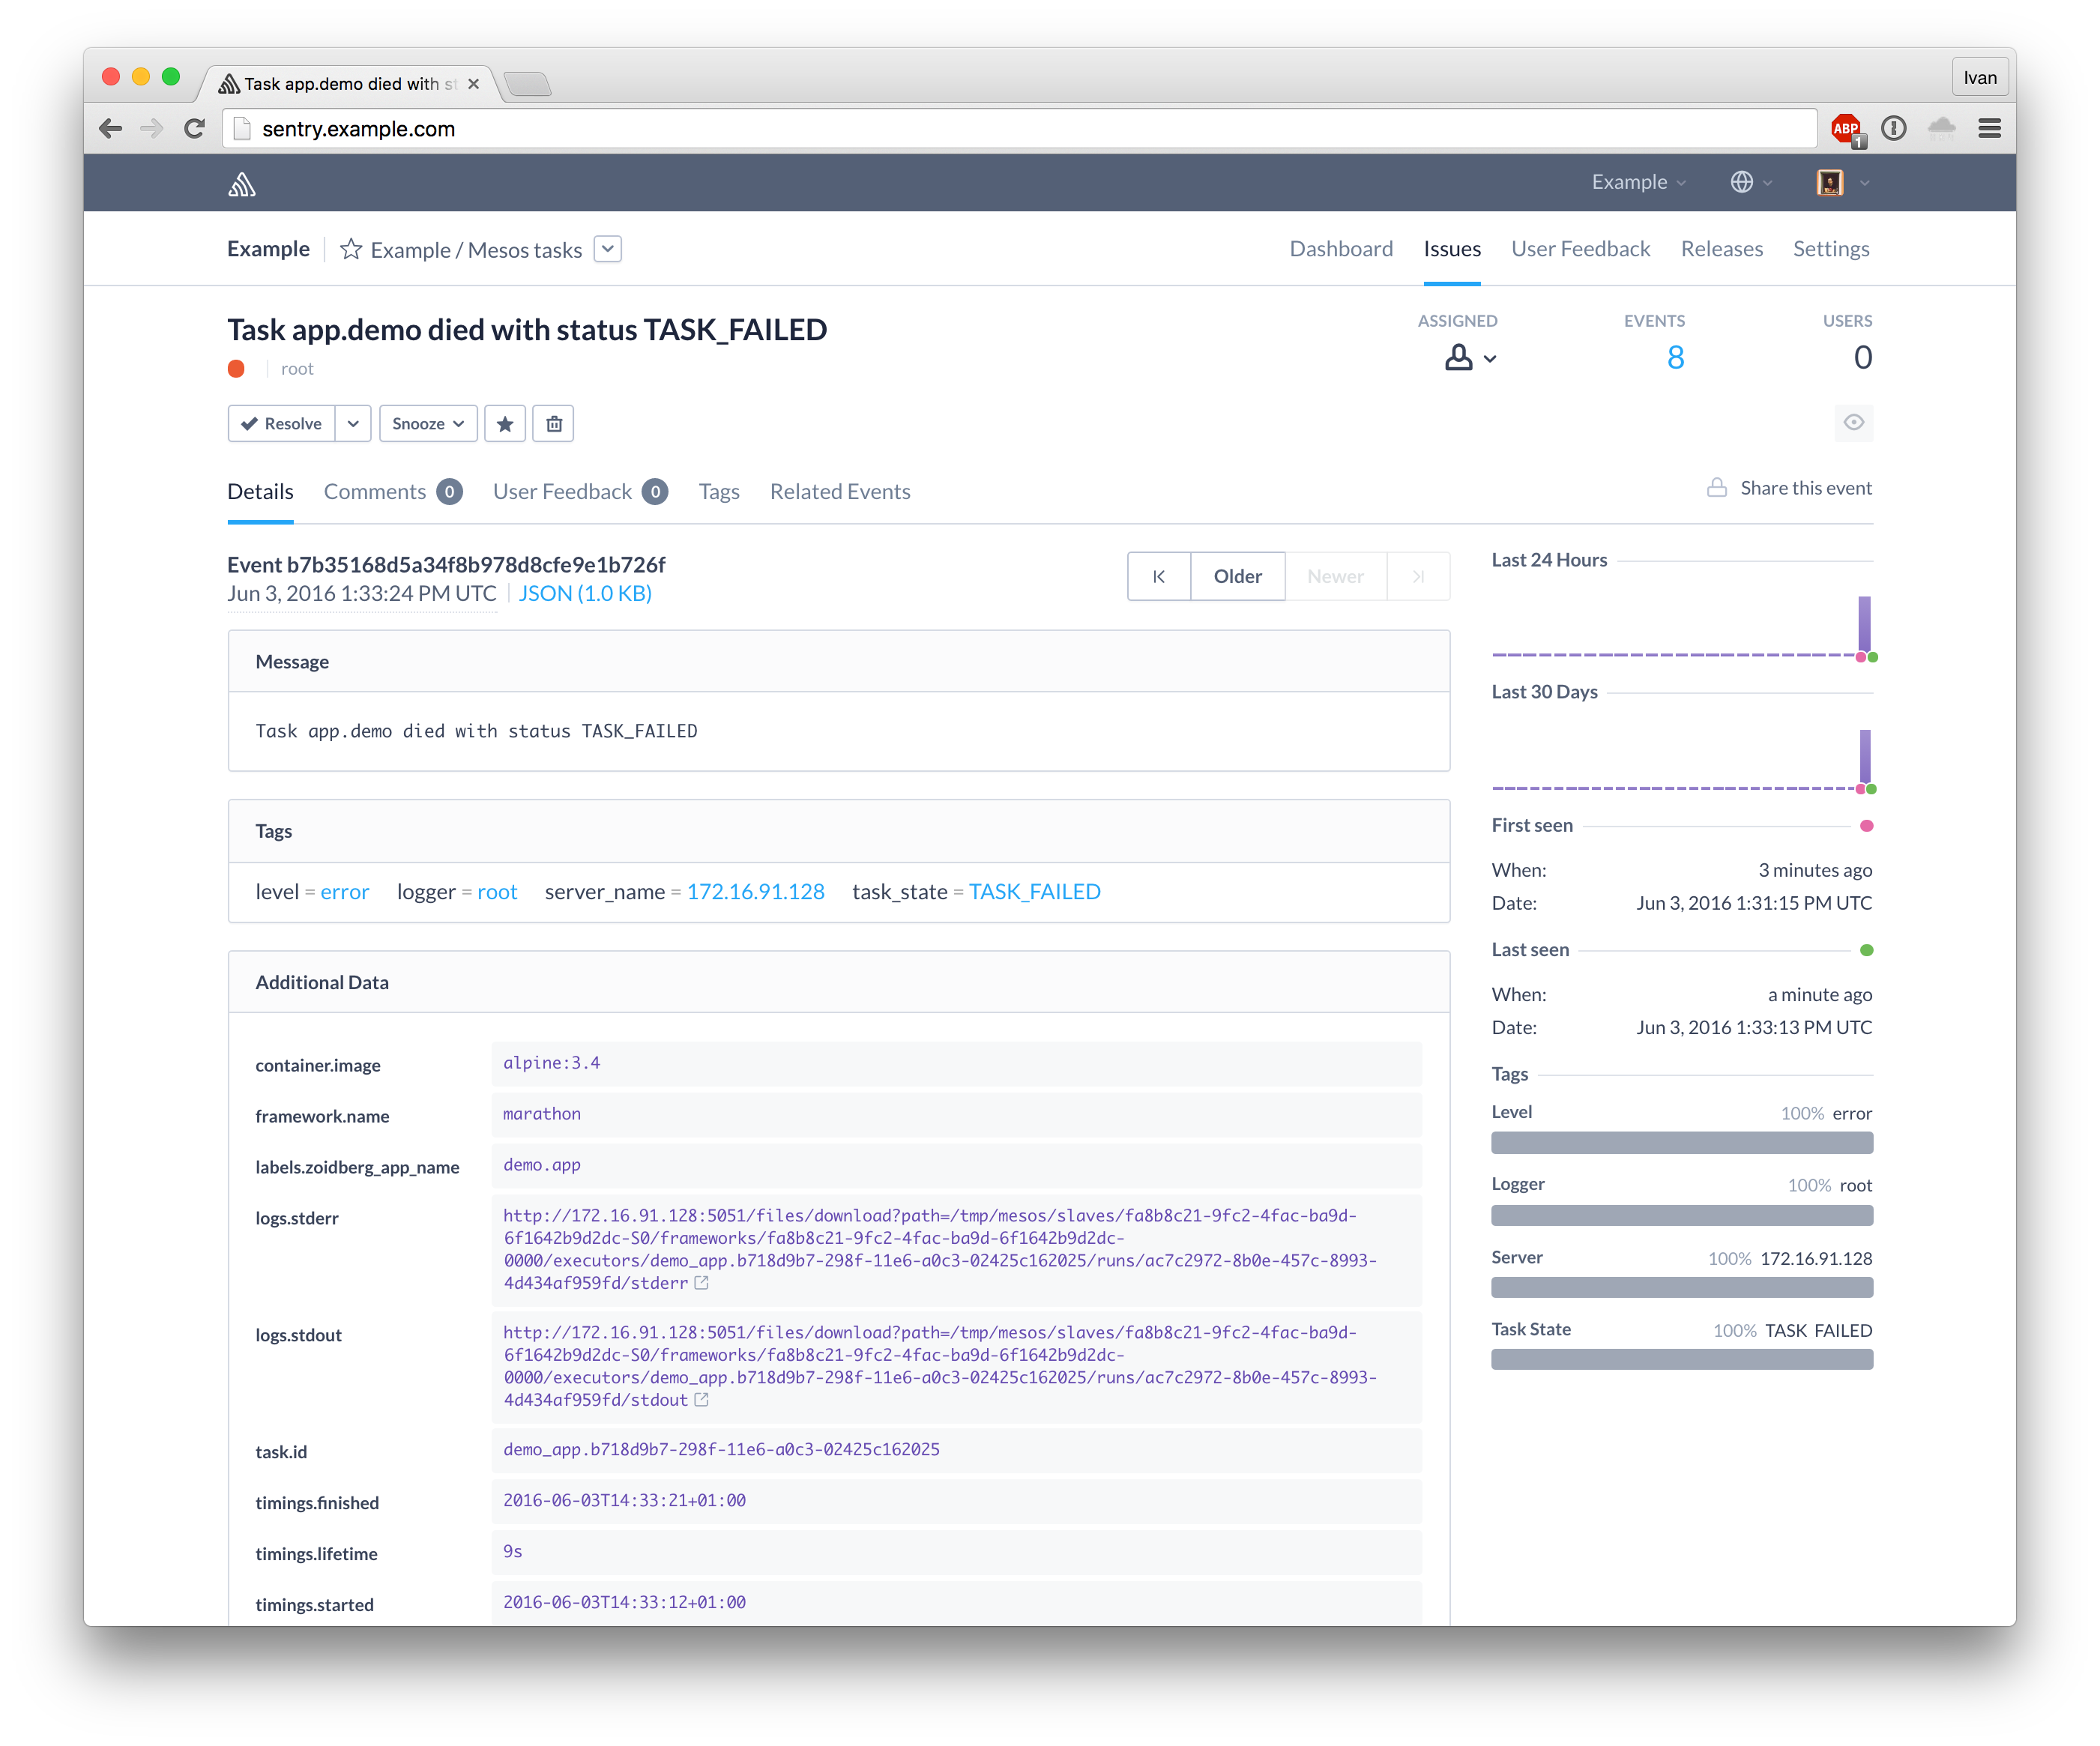
Task: Click the Older event button
Action: coord(1237,577)
